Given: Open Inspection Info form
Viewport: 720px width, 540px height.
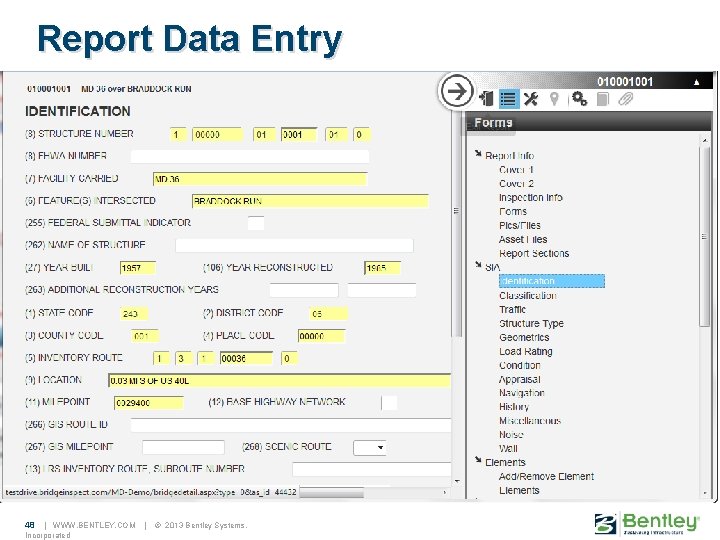Looking at the screenshot, I should (x=530, y=197).
